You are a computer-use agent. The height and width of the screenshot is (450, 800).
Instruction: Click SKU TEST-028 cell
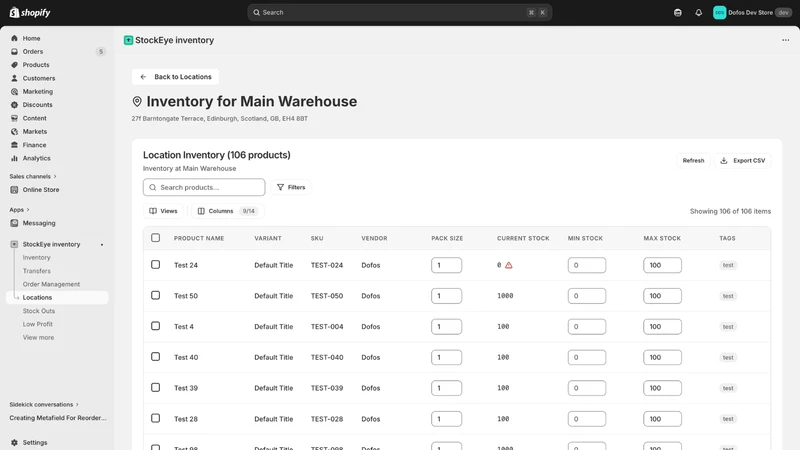pos(327,419)
